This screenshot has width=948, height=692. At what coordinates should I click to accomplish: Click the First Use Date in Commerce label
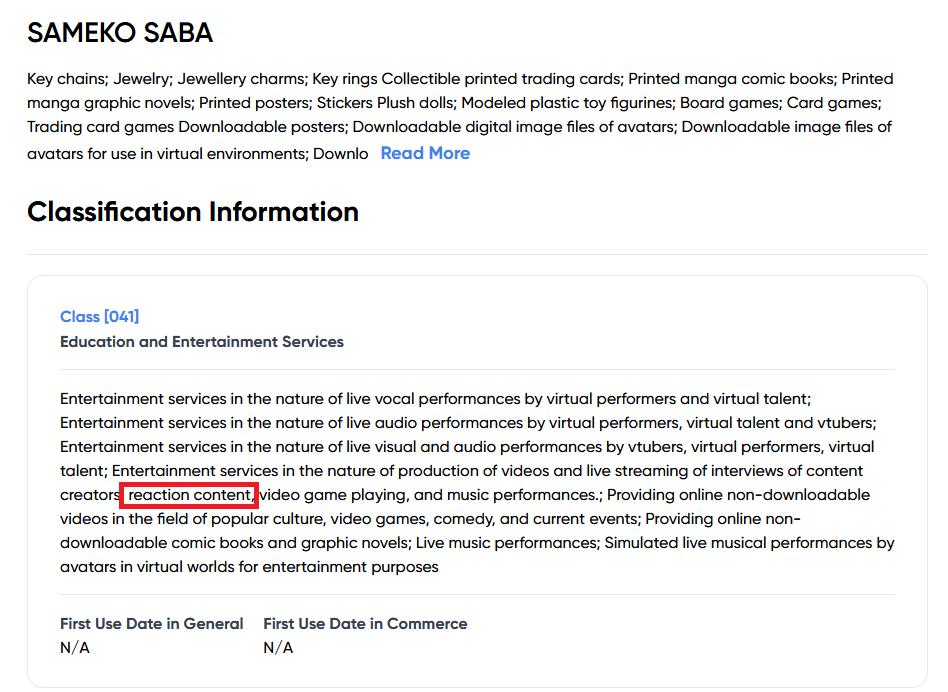365,624
